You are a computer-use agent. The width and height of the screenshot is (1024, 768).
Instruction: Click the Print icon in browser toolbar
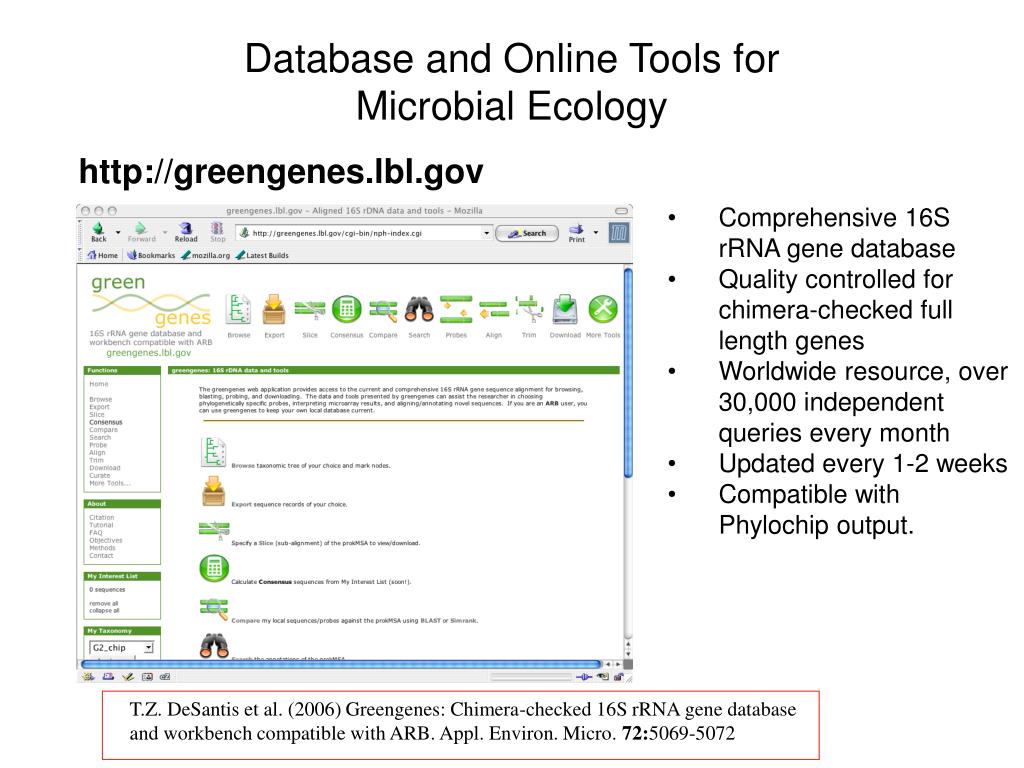pyautogui.click(x=576, y=229)
